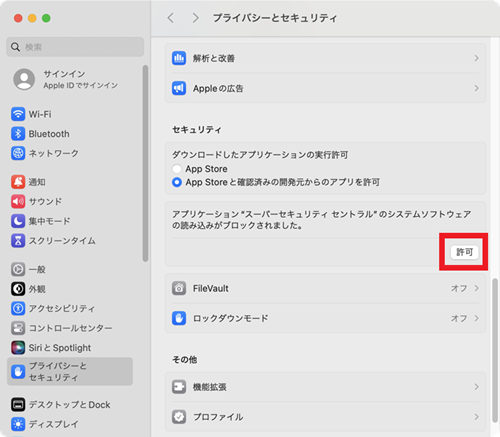Click the 一般 gear icon
Image resolution: width=500 pixels, height=437 pixels.
pyautogui.click(x=18, y=269)
